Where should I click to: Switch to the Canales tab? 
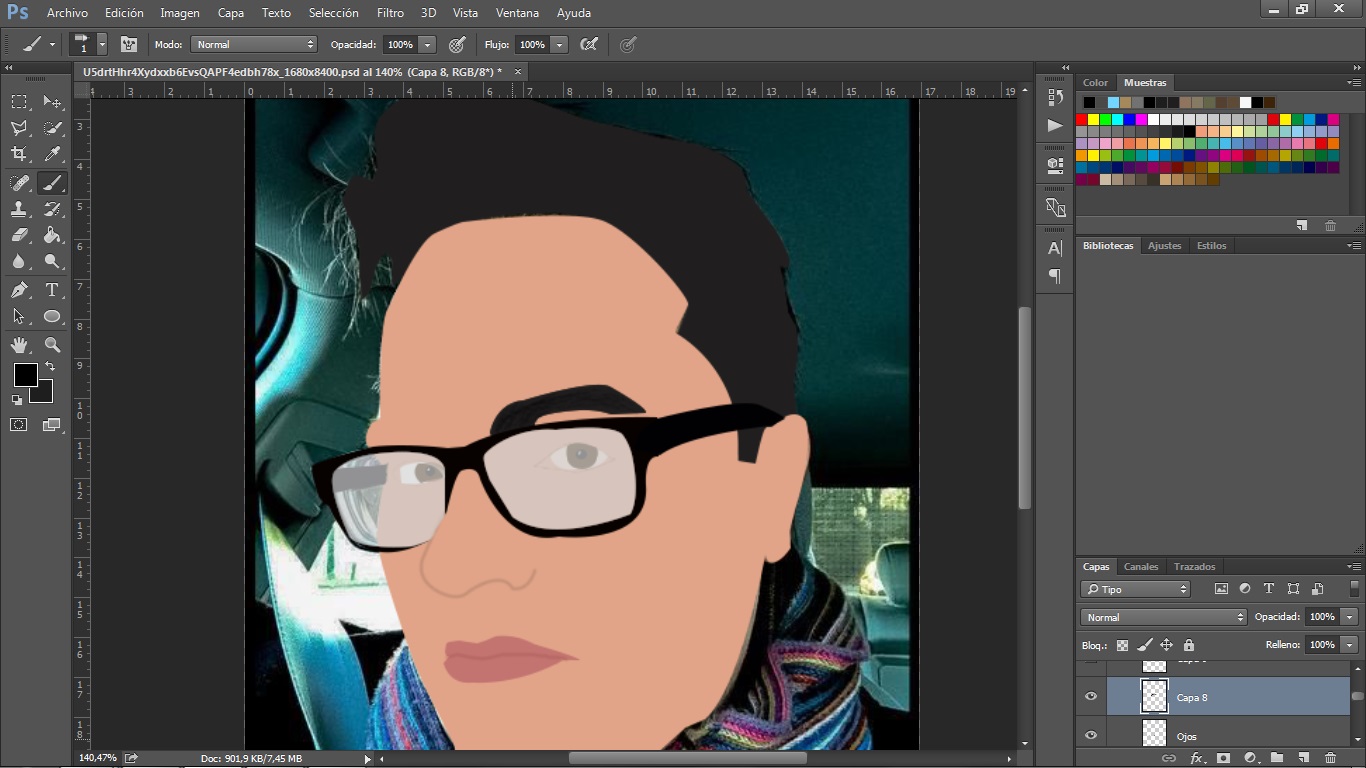(x=1141, y=566)
